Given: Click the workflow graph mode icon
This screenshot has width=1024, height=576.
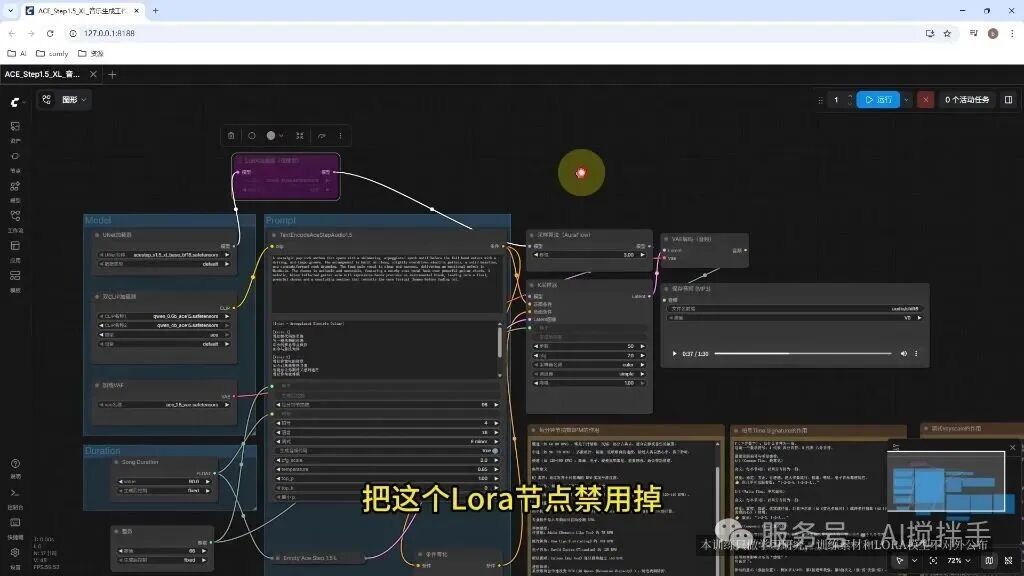Looking at the screenshot, I should pos(46,99).
